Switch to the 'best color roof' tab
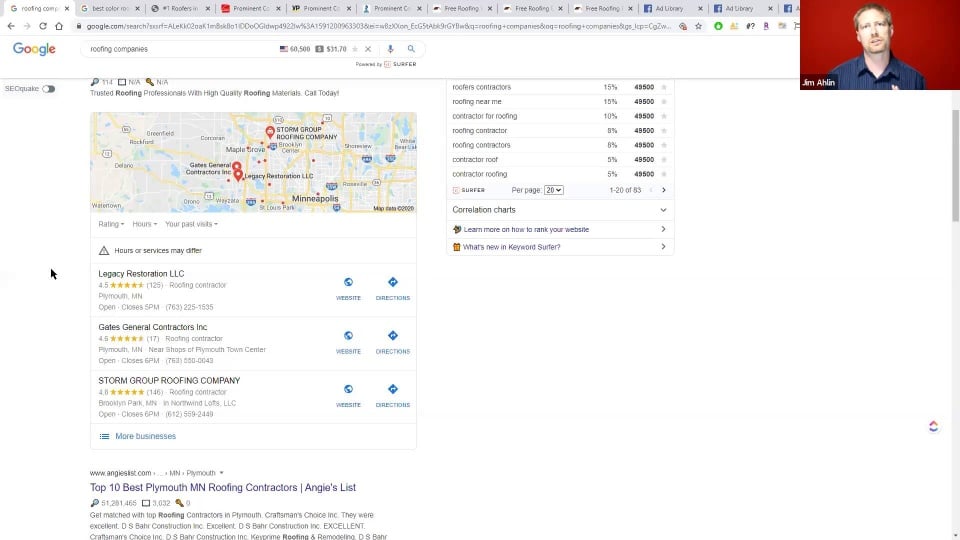 click(110, 9)
